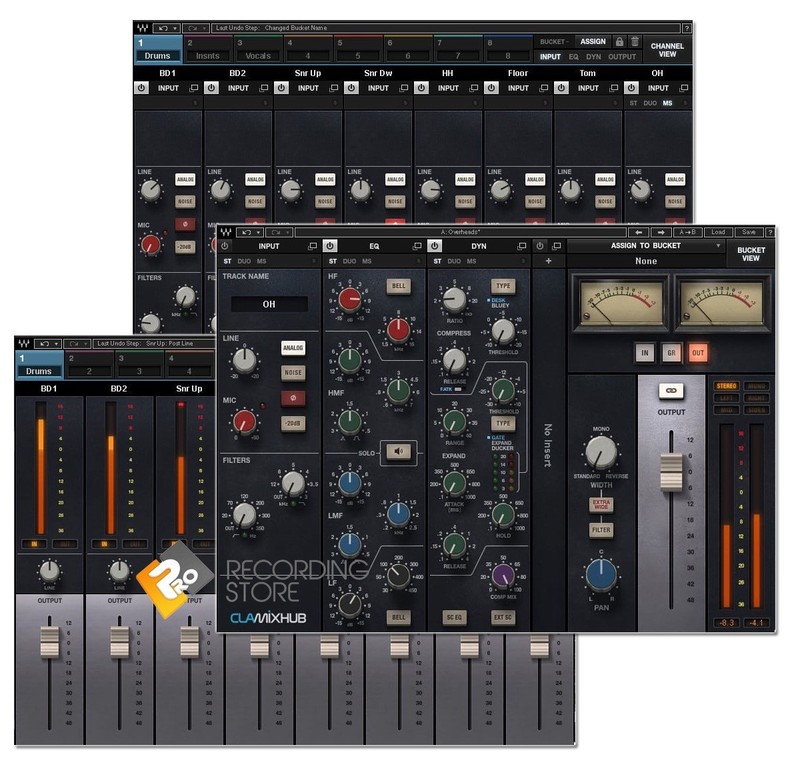Click the Waves logo in channel view toolbar
Viewport: 800px width, 765px height.
pyautogui.click(x=226, y=232)
